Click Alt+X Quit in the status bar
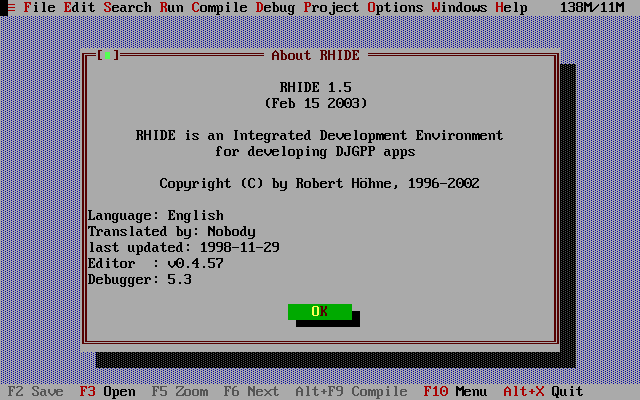The image size is (640, 400). tap(543, 391)
